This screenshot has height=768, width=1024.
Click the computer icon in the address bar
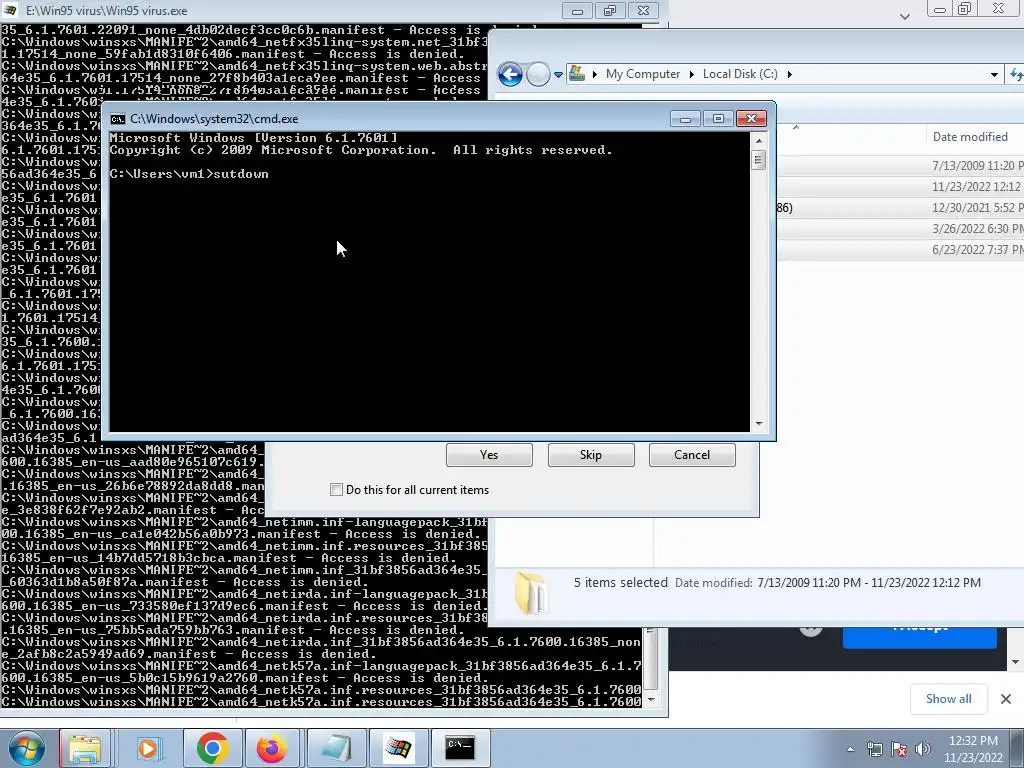[577, 74]
